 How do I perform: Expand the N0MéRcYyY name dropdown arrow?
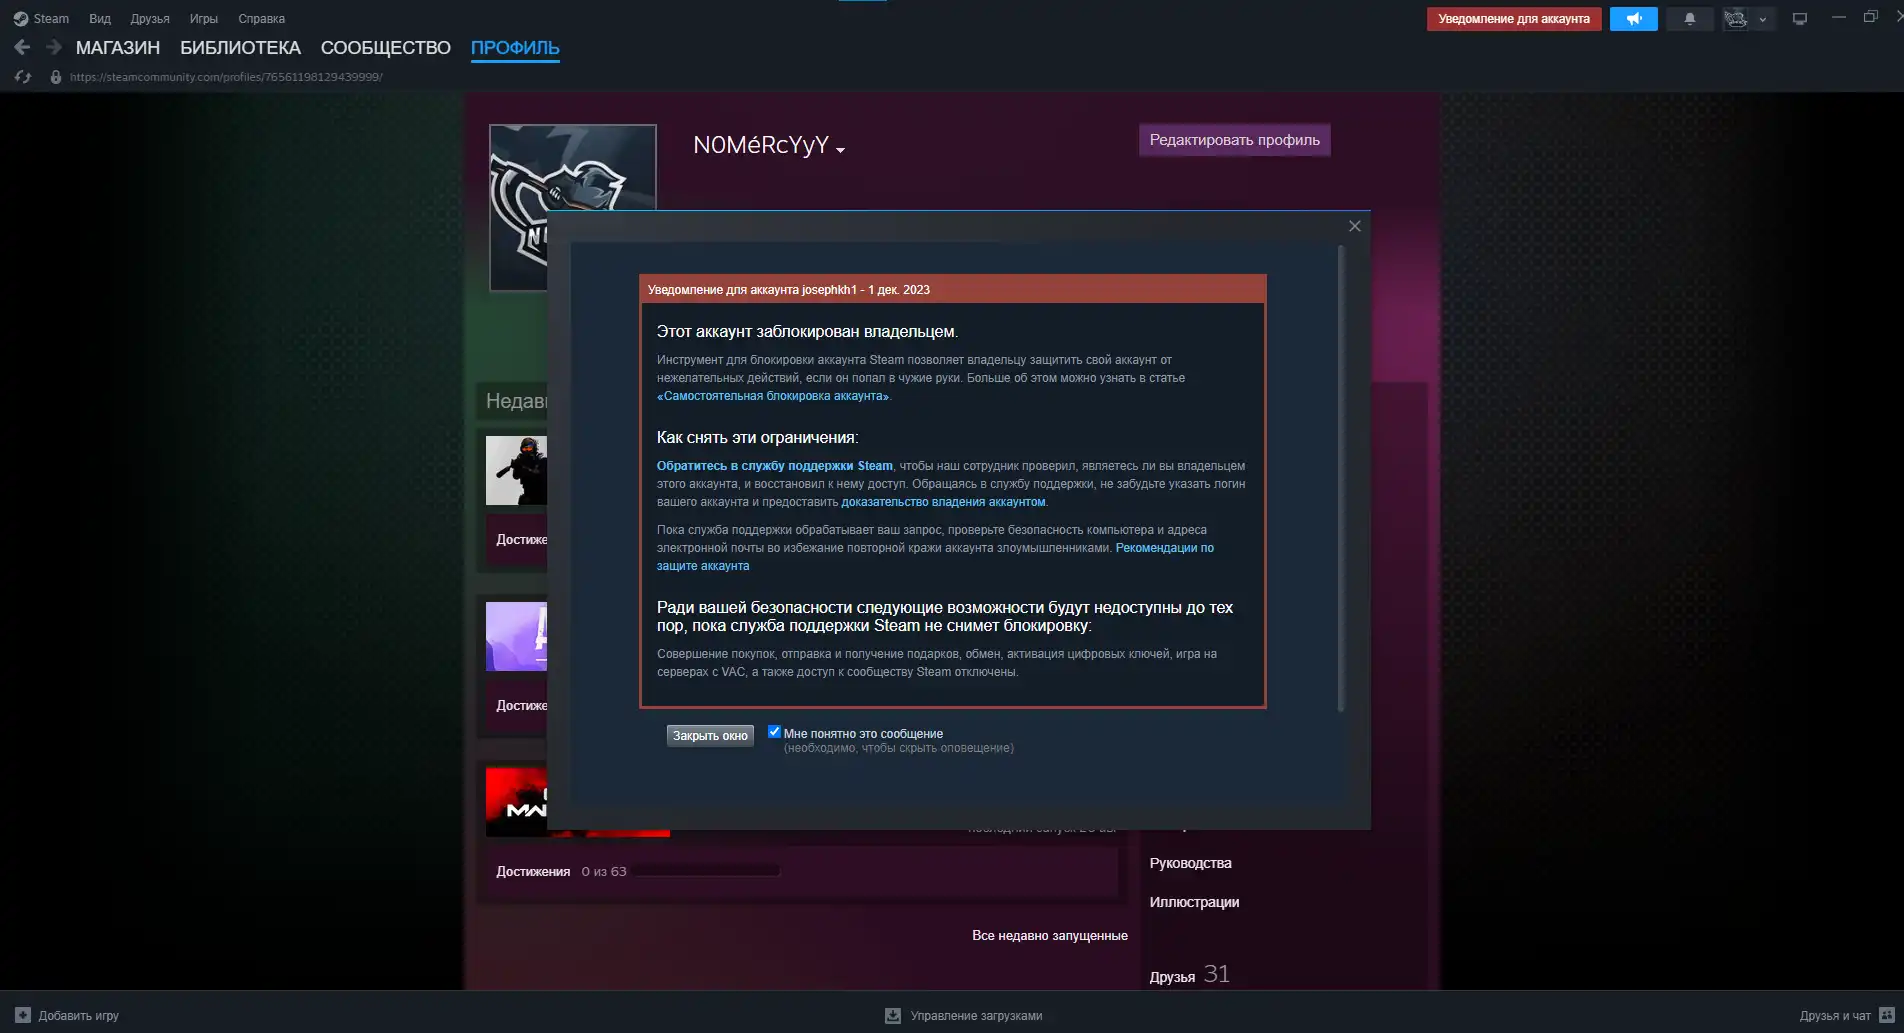[x=841, y=150]
